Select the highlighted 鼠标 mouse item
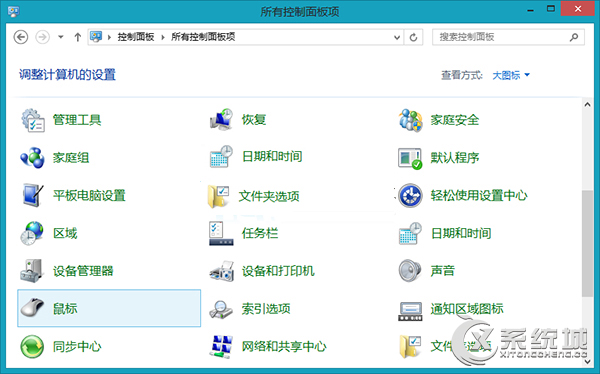 109,308
